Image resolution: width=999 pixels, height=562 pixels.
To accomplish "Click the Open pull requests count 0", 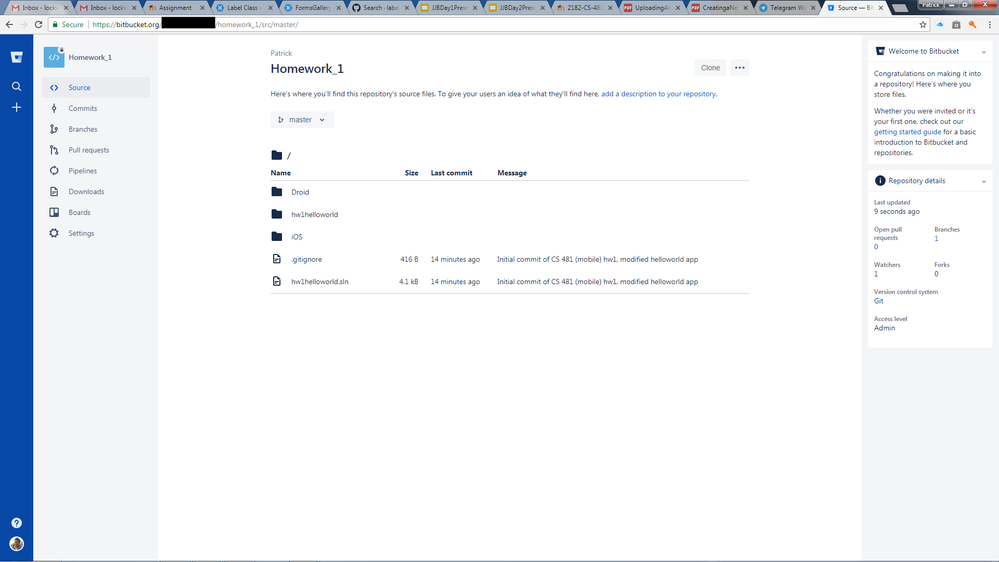I will tap(876, 247).
